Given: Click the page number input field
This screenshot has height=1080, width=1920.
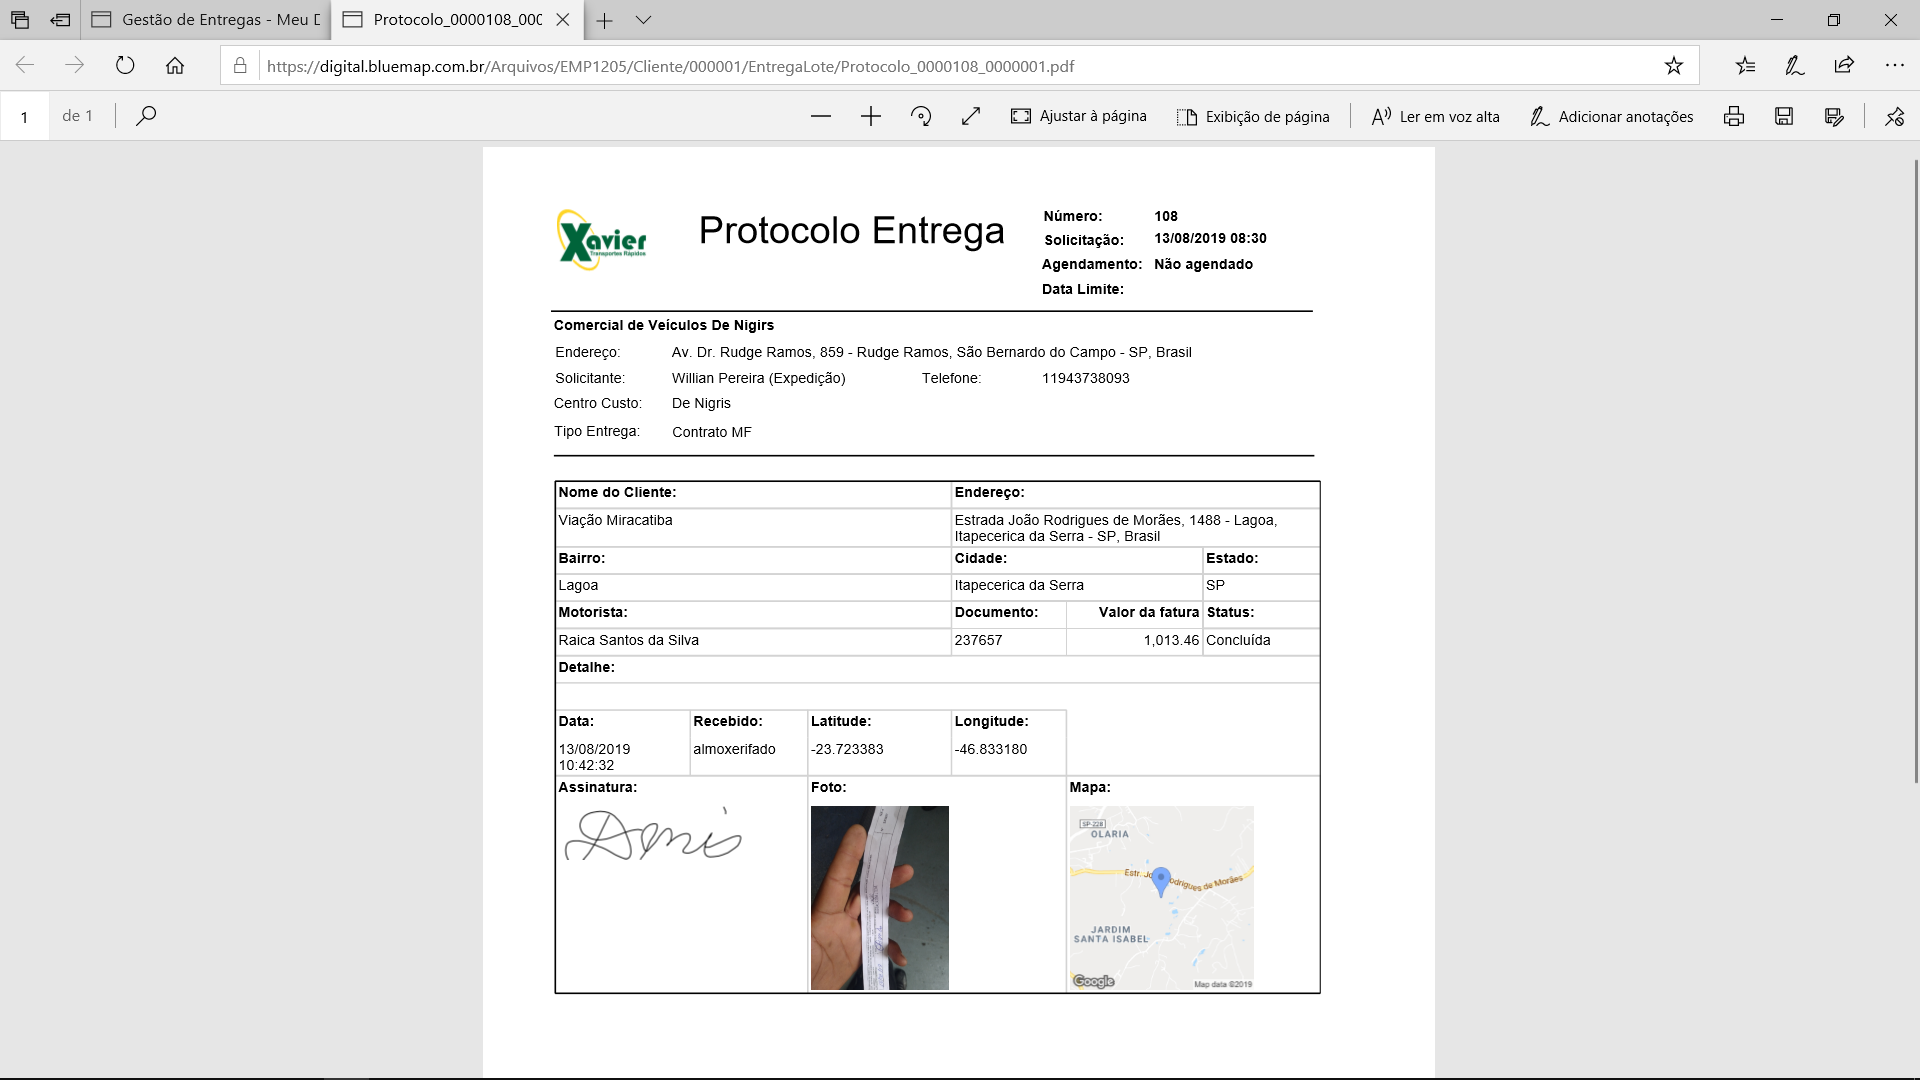Looking at the screenshot, I should coord(25,115).
